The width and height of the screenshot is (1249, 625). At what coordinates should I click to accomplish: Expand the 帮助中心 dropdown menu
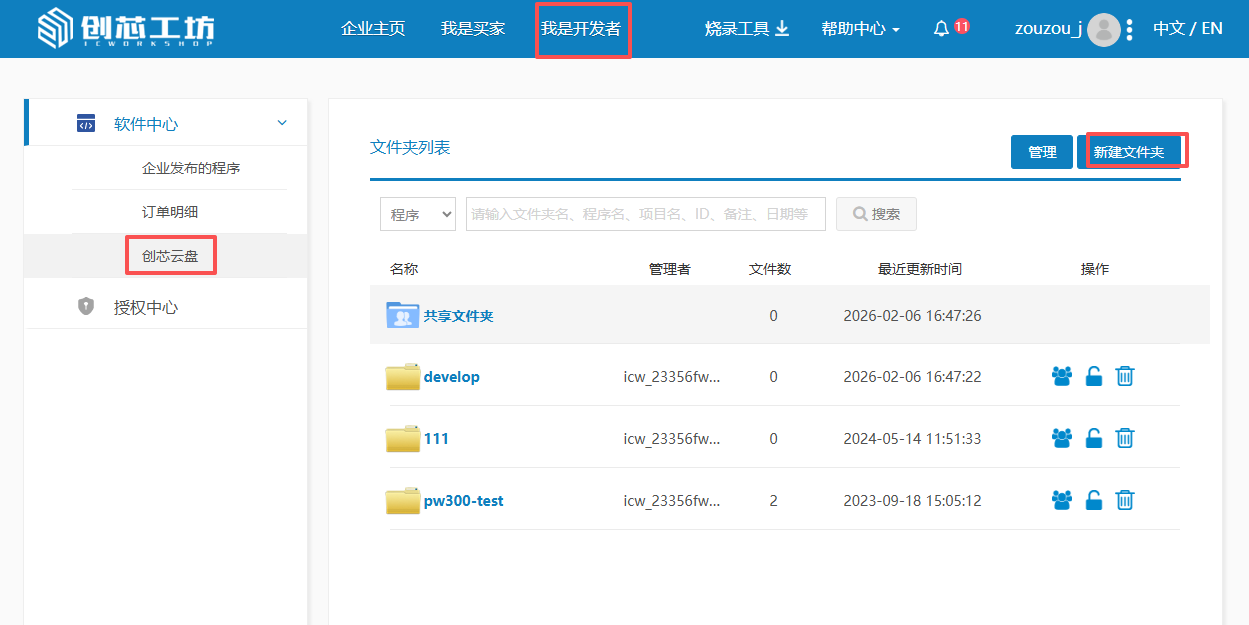[x=860, y=29]
